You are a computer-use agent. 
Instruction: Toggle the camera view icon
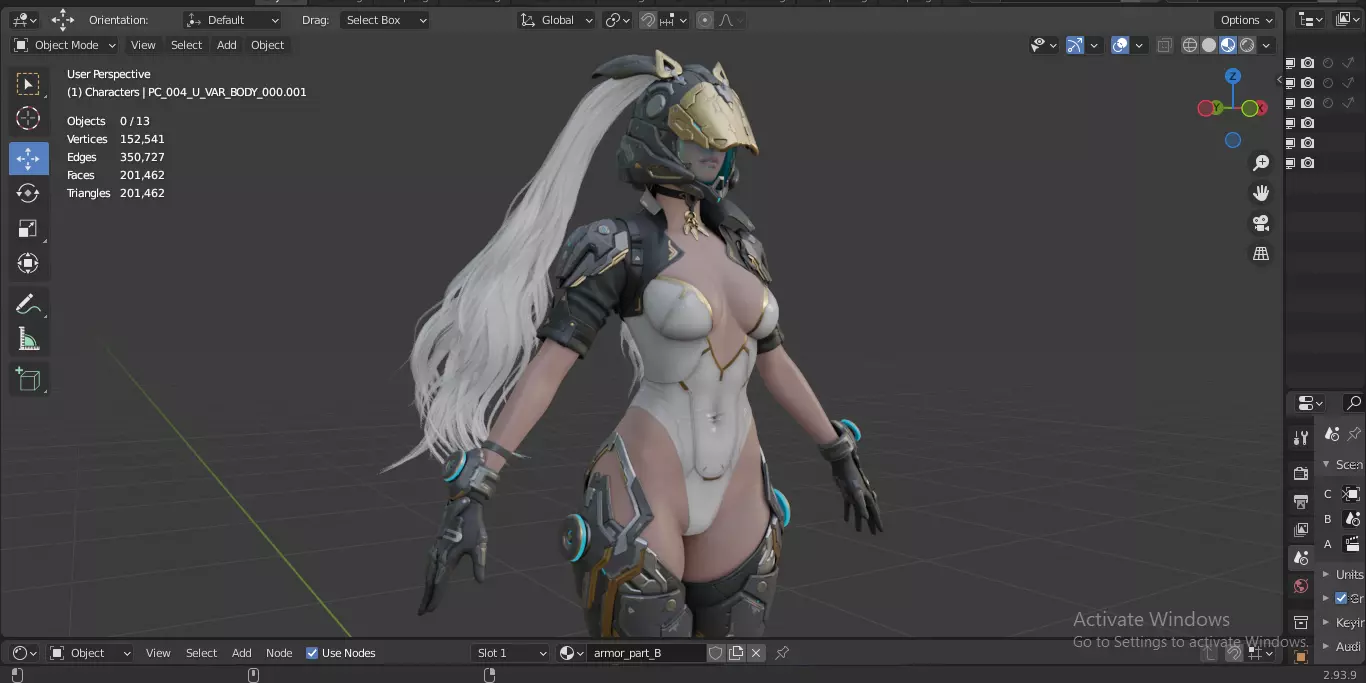(1261, 223)
